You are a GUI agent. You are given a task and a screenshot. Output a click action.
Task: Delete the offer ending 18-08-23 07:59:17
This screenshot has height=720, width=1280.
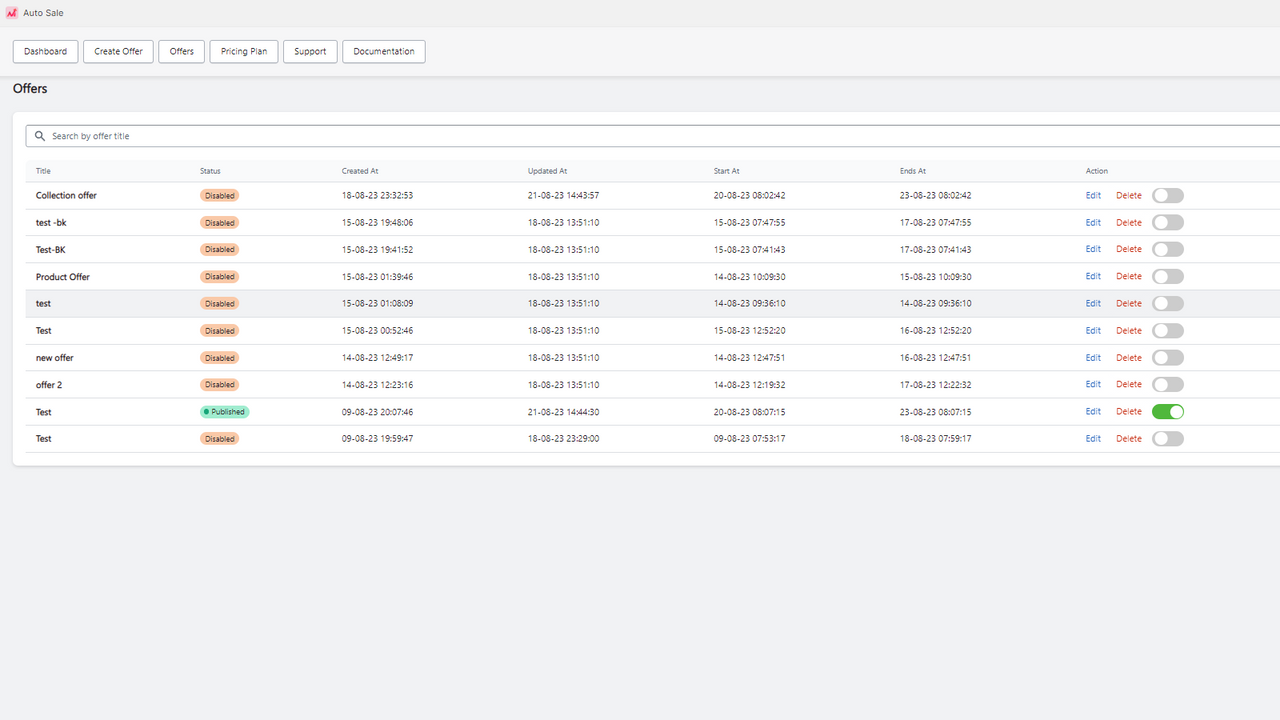coord(1129,438)
